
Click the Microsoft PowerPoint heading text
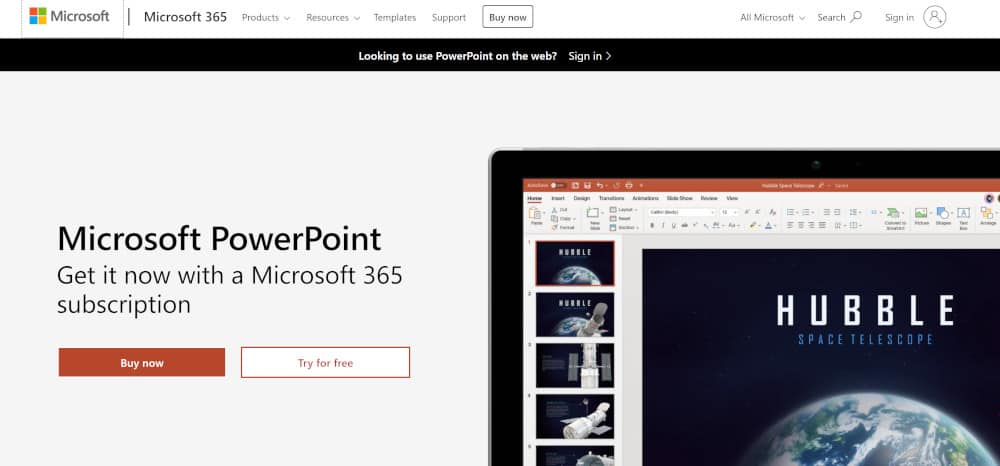click(x=219, y=238)
